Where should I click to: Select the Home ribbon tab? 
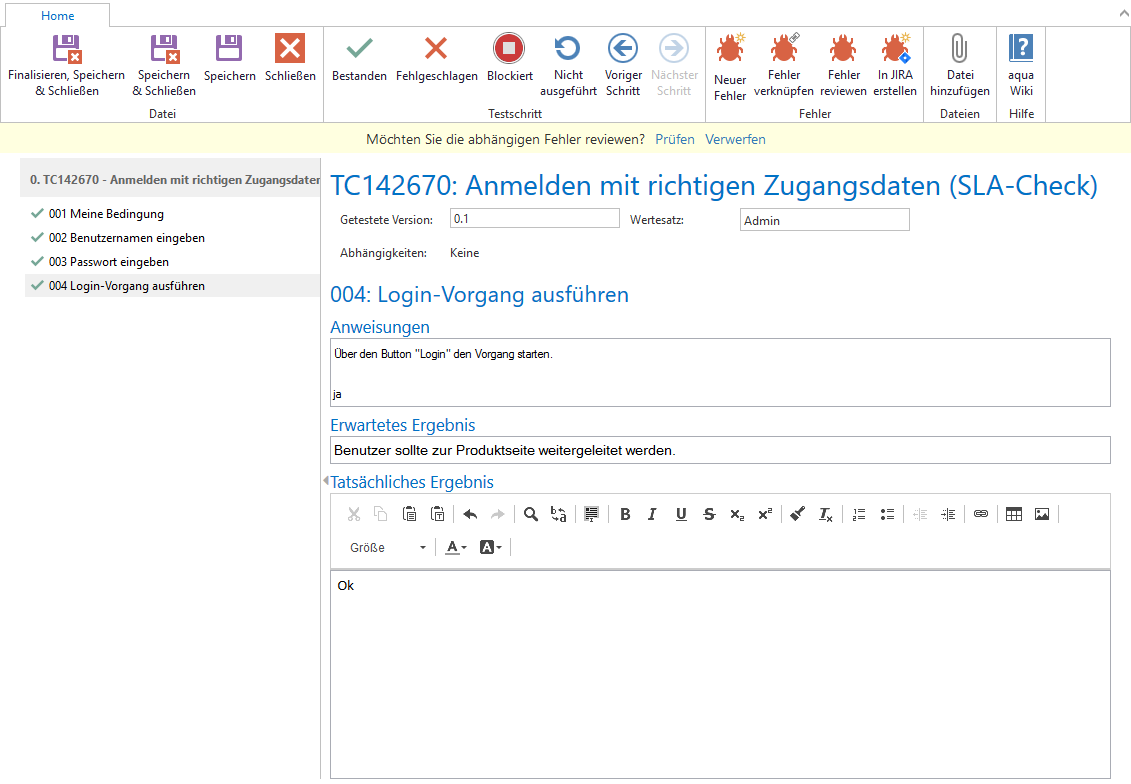click(57, 16)
